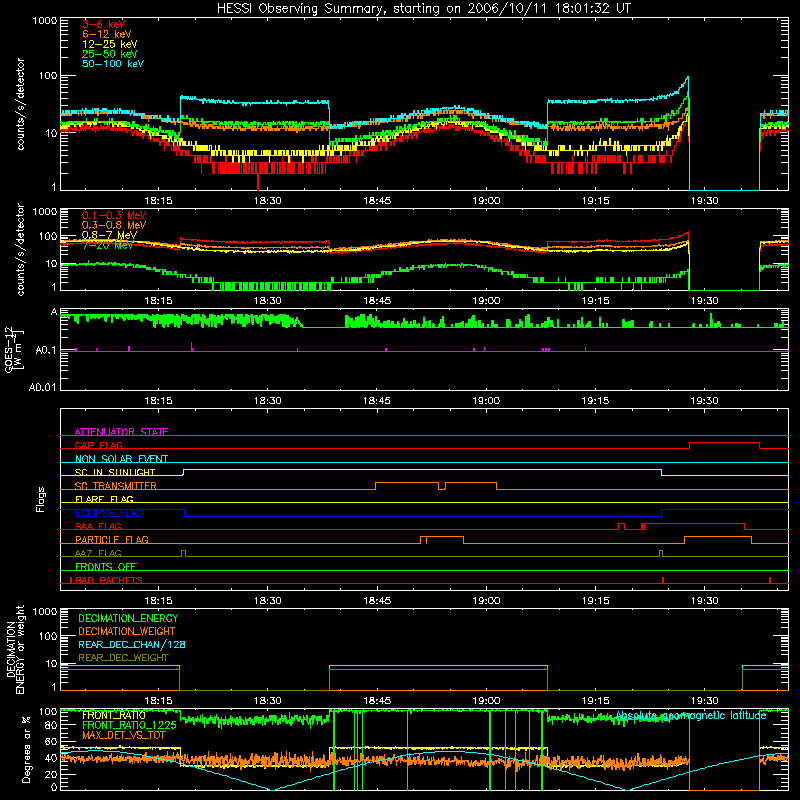This screenshot has width=800, height=800.
Task: Click the 19:15 tick under the decimation panel
Action: coord(595,701)
